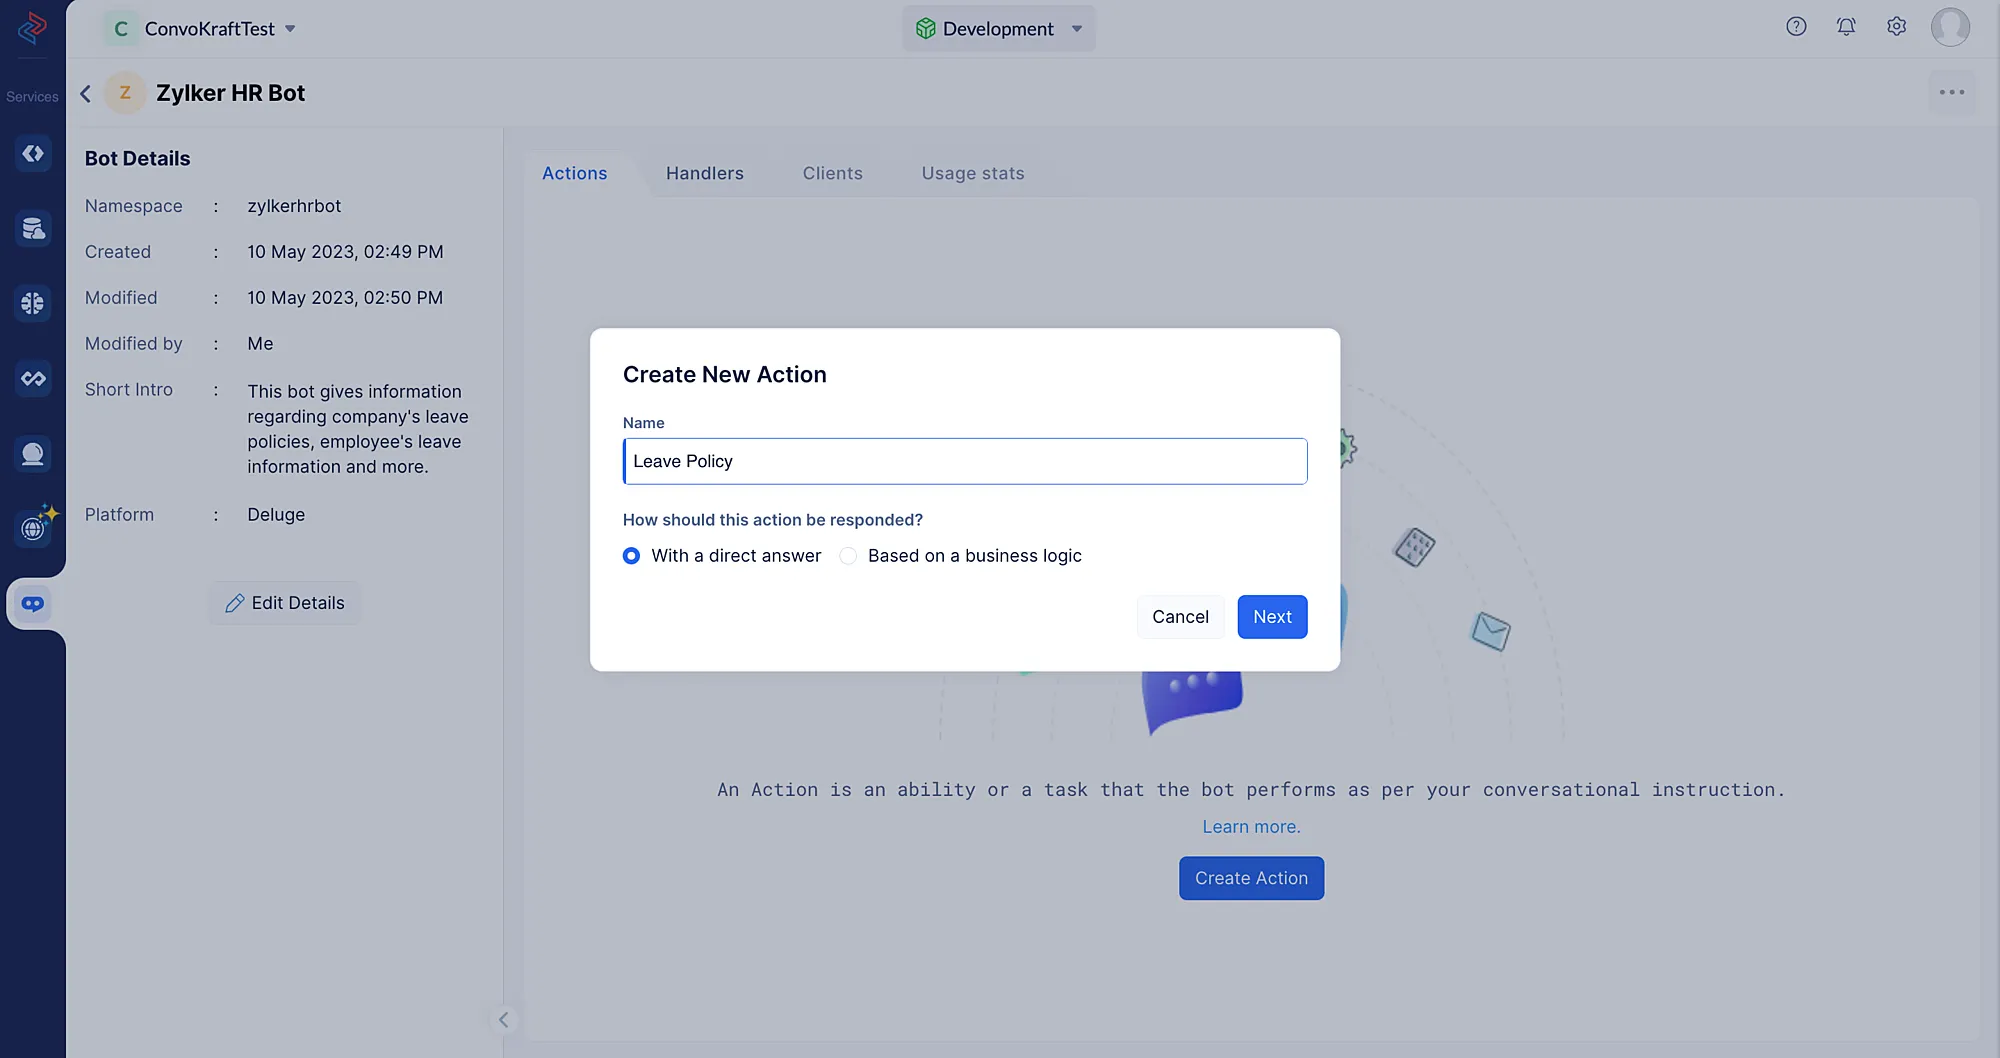Select "Based on a business logic" option

pyautogui.click(x=848, y=556)
